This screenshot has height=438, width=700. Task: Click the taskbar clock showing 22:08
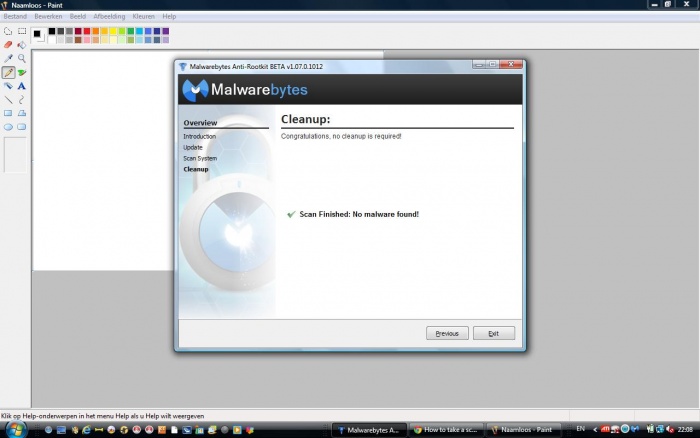tap(685, 430)
